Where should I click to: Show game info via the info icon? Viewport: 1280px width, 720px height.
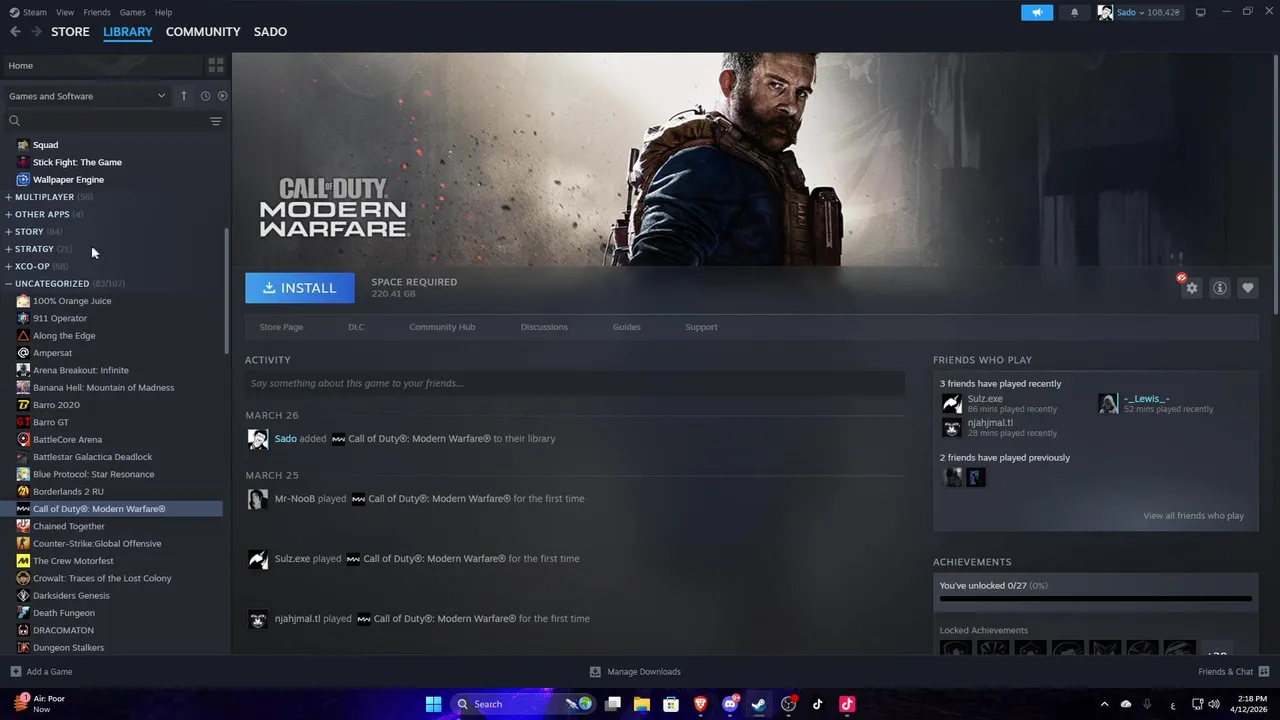pyautogui.click(x=1220, y=288)
